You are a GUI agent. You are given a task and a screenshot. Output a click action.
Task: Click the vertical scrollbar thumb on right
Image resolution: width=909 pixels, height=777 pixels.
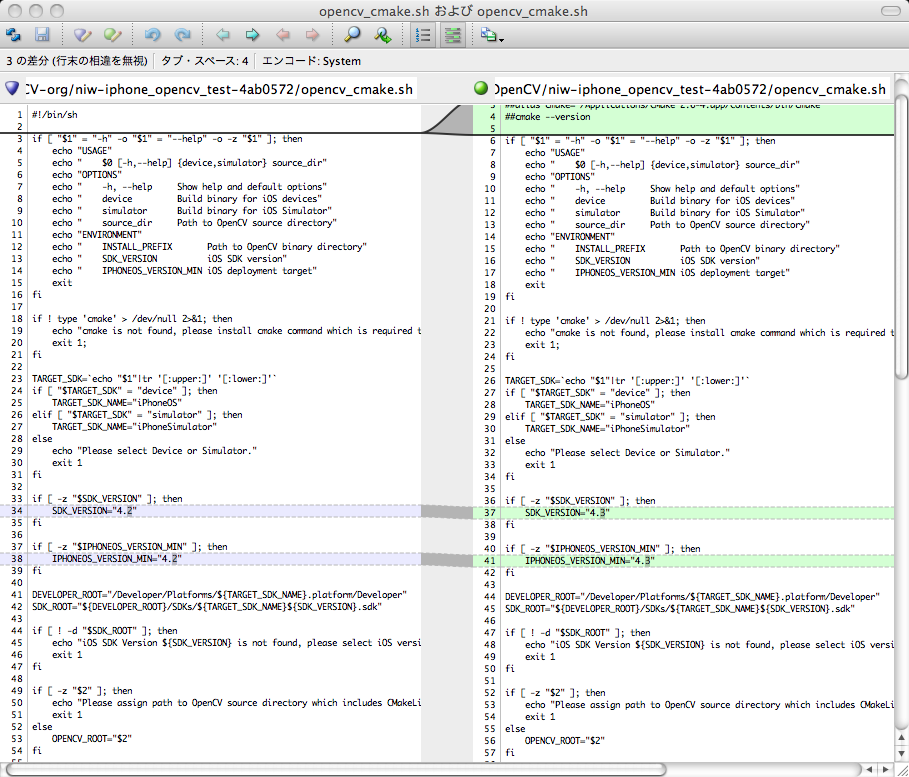coord(901,237)
